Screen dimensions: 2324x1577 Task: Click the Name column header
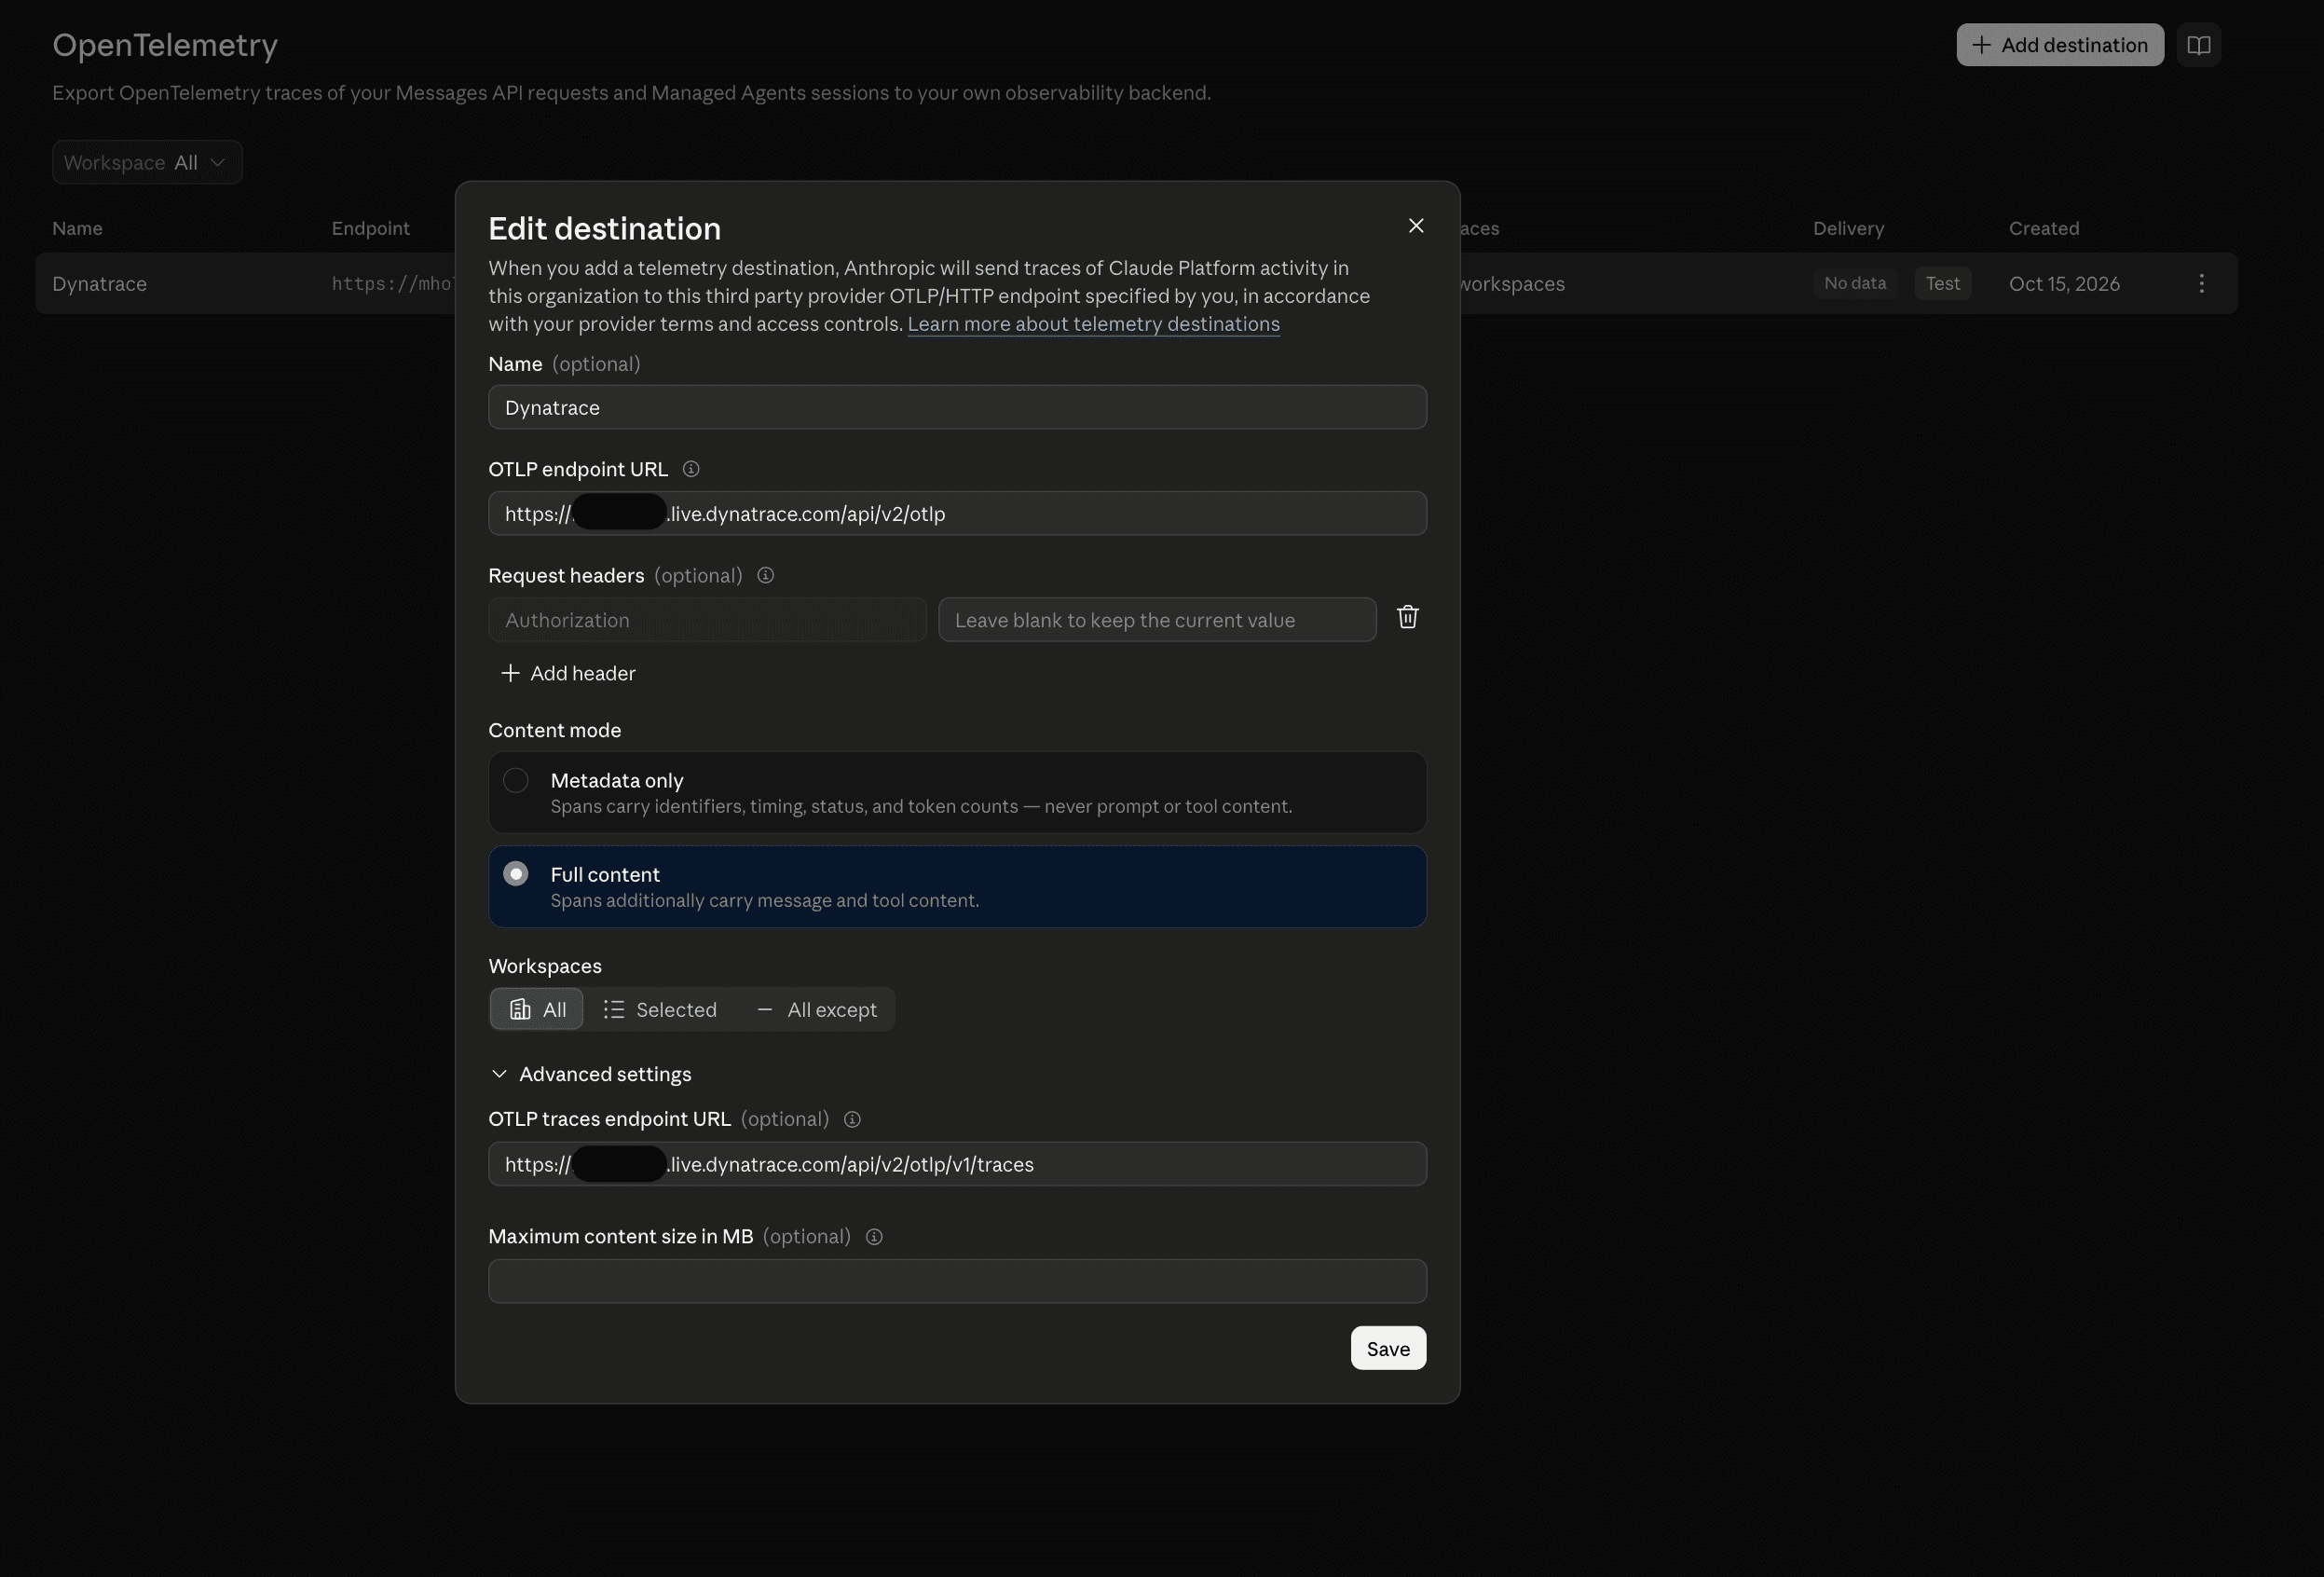[77, 229]
